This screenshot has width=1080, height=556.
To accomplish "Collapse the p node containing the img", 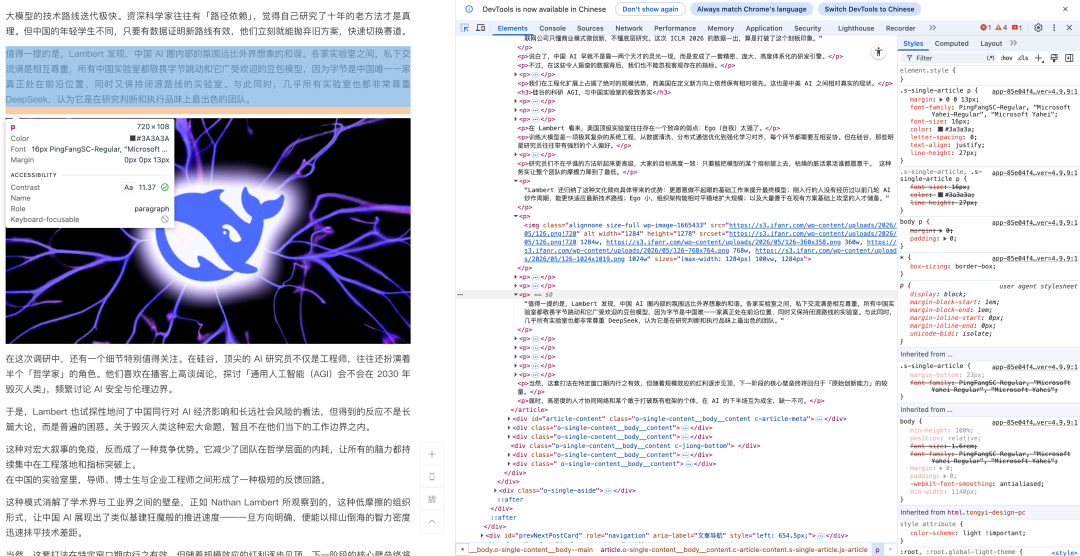I will [517, 216].
